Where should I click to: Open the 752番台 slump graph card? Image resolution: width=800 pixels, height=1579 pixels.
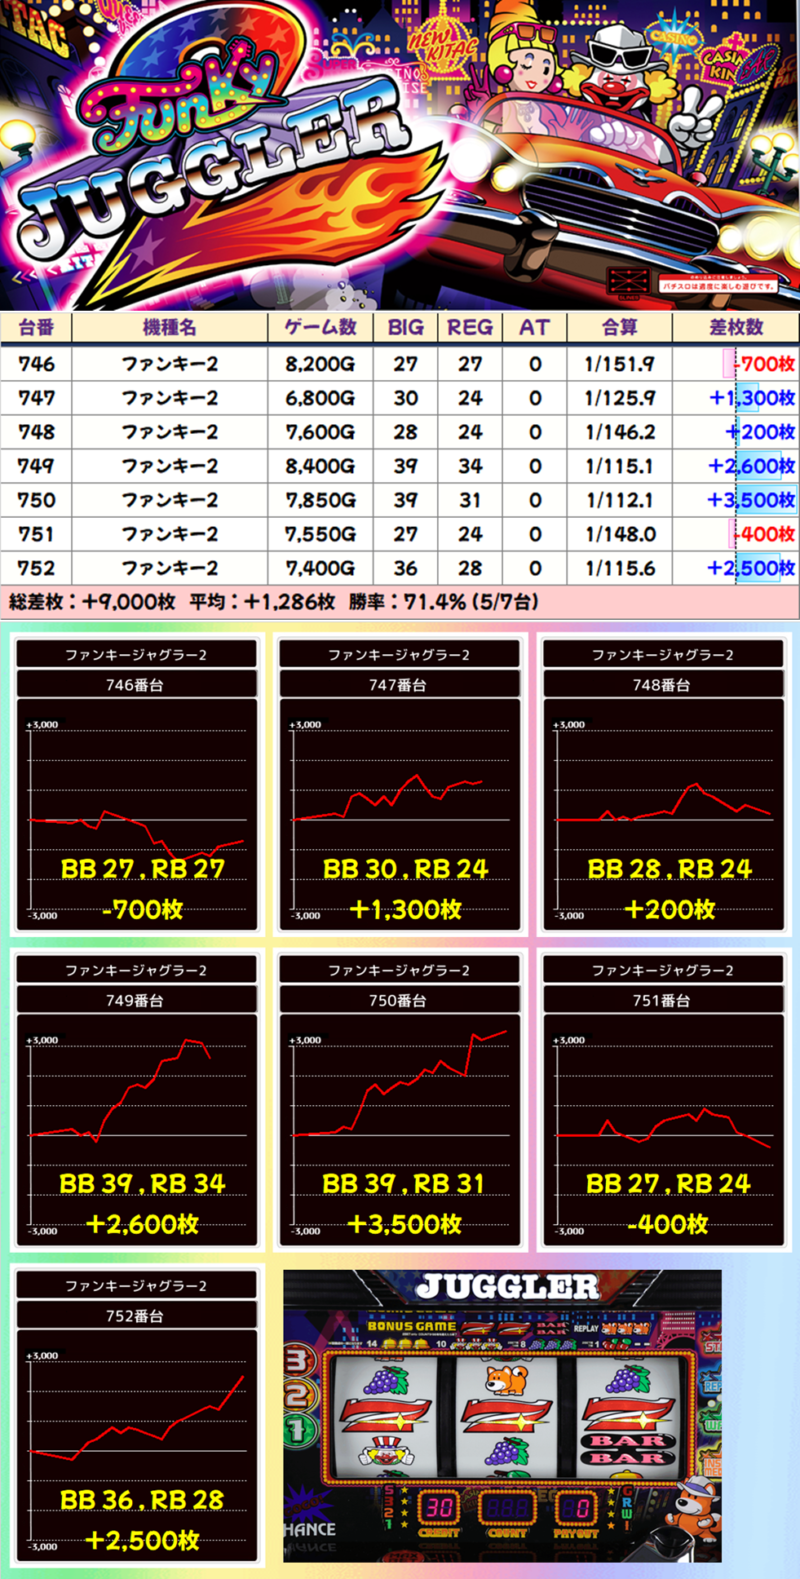137,1417
